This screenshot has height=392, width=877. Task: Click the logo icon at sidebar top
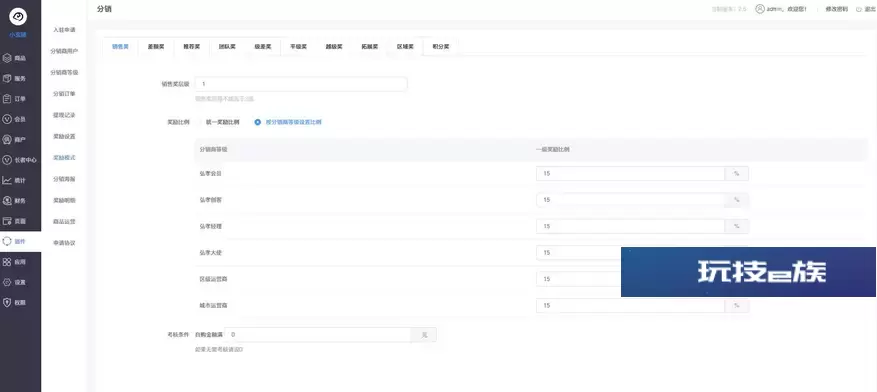18,17
